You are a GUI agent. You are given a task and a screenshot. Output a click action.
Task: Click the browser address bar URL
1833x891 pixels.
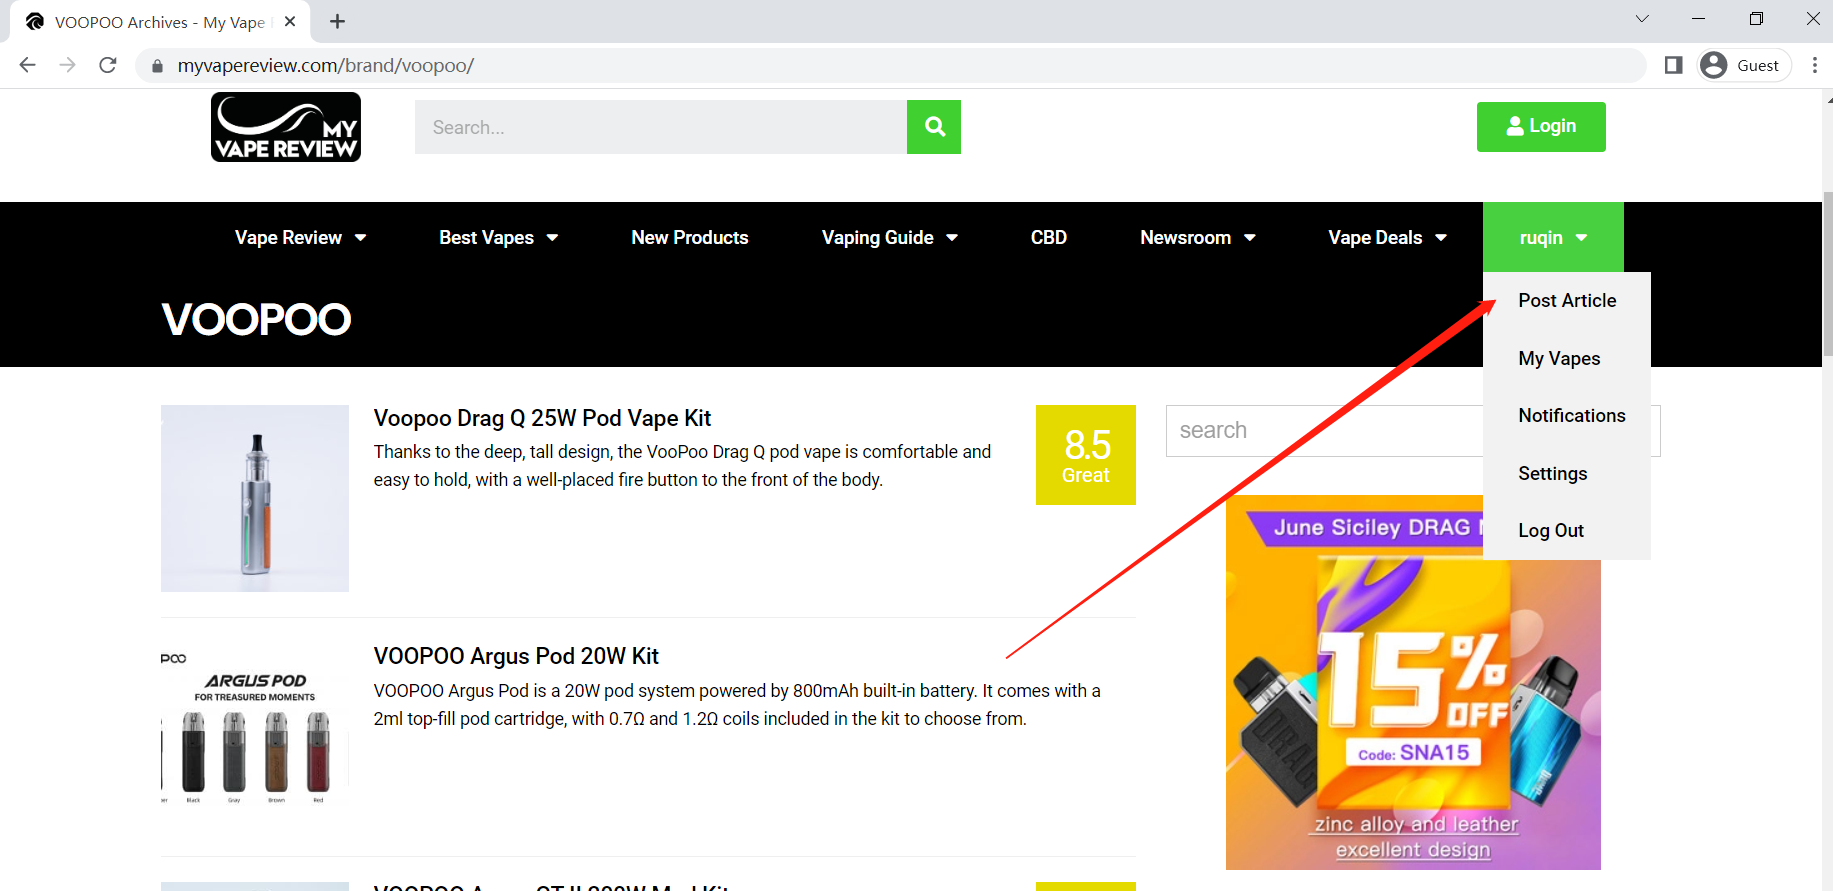coord(326,66)
